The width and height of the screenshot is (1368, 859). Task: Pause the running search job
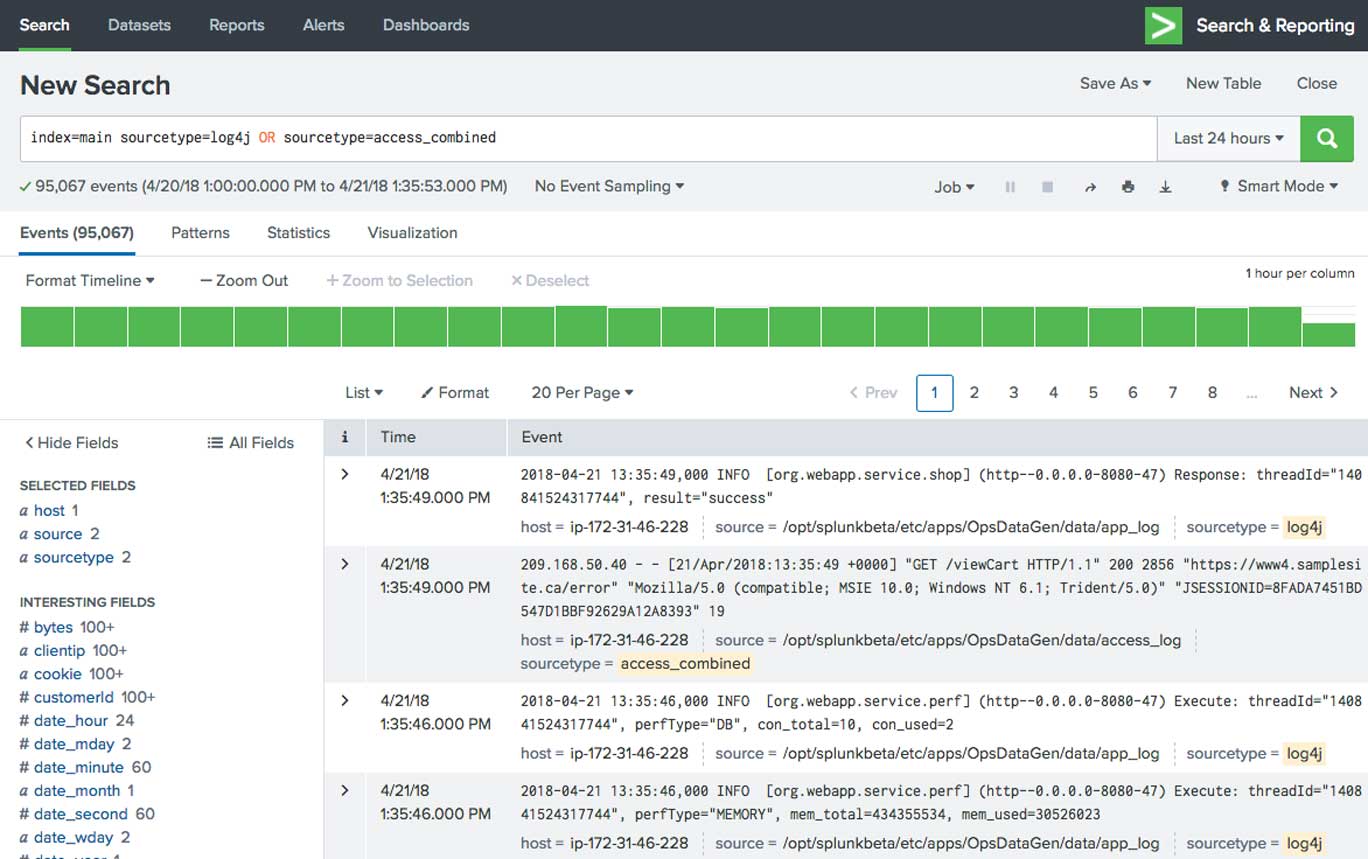(1010, 187)
